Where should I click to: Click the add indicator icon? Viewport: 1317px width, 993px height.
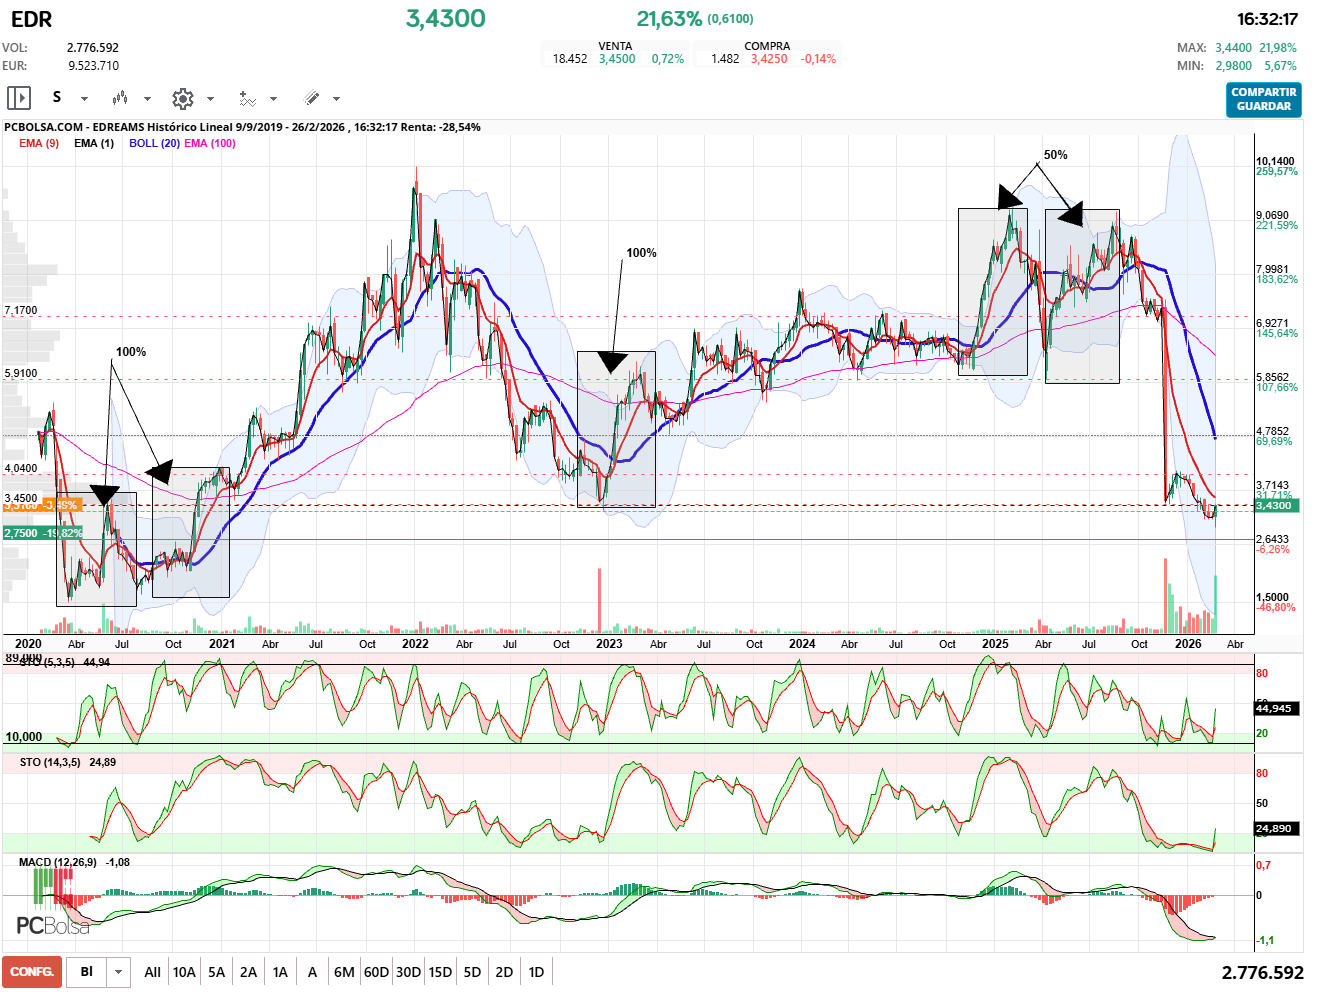(247, 98)
